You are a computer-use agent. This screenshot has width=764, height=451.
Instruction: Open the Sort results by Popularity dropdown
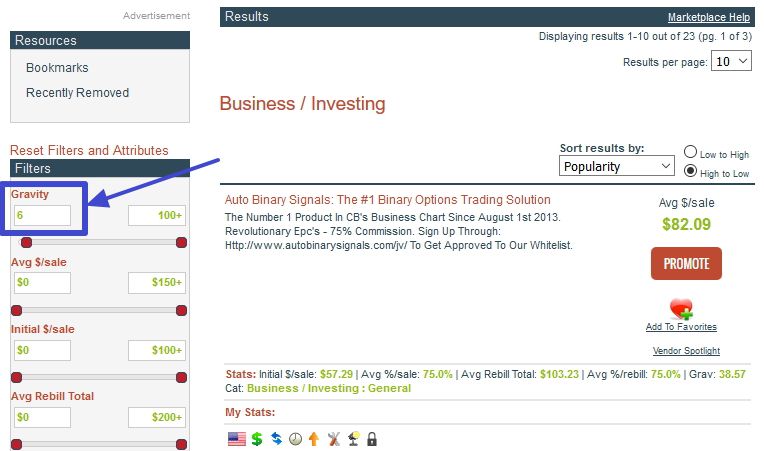pyautogui.click(x=616, y=166)
